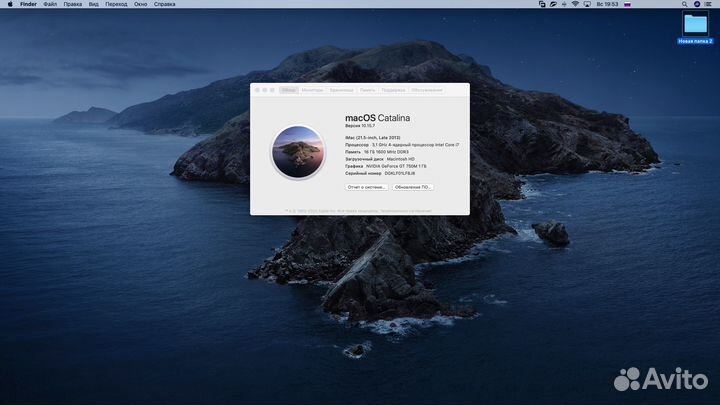Switch to the Поддержка tab
Image resolution: width=720 pixels, height=405 pixels.
[393, 90]
